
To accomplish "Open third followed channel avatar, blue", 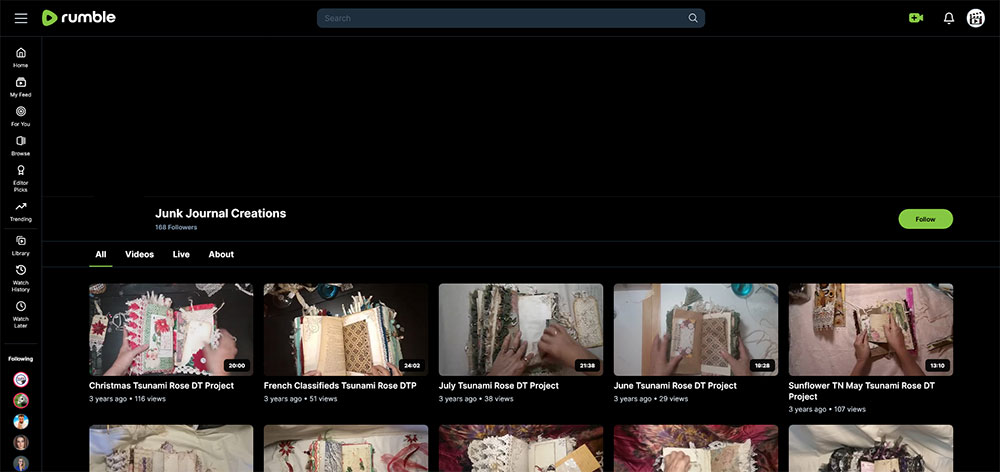I will [x=21, y=422].
